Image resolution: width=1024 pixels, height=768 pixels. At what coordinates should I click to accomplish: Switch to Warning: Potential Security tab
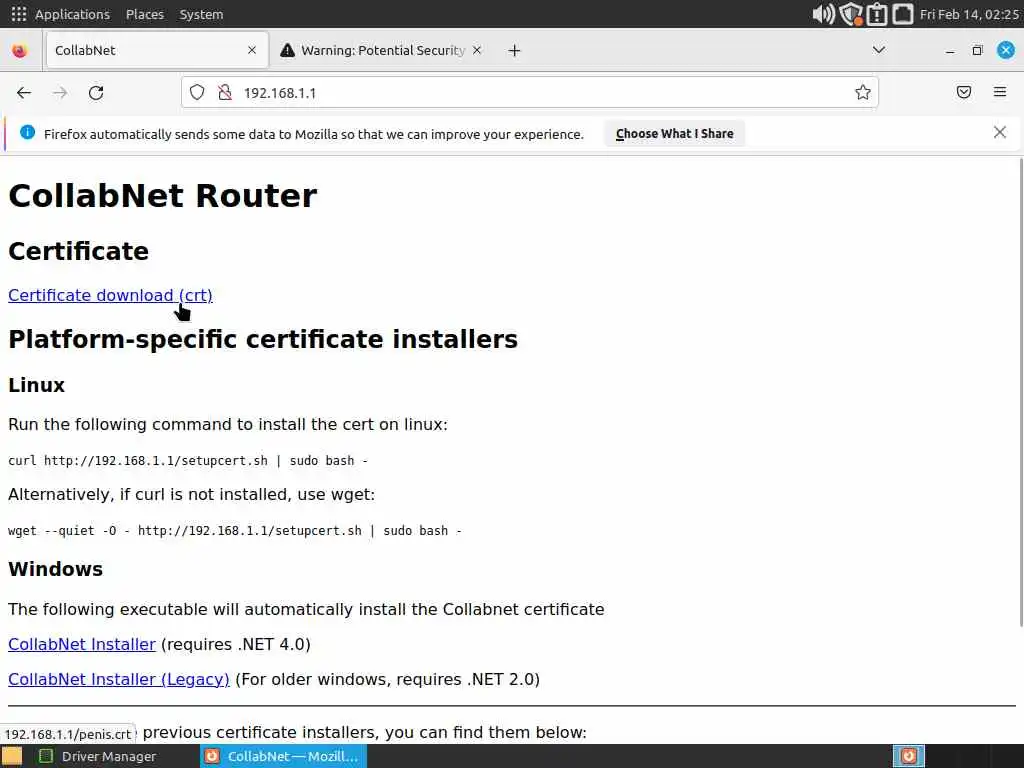click(381, 50)
